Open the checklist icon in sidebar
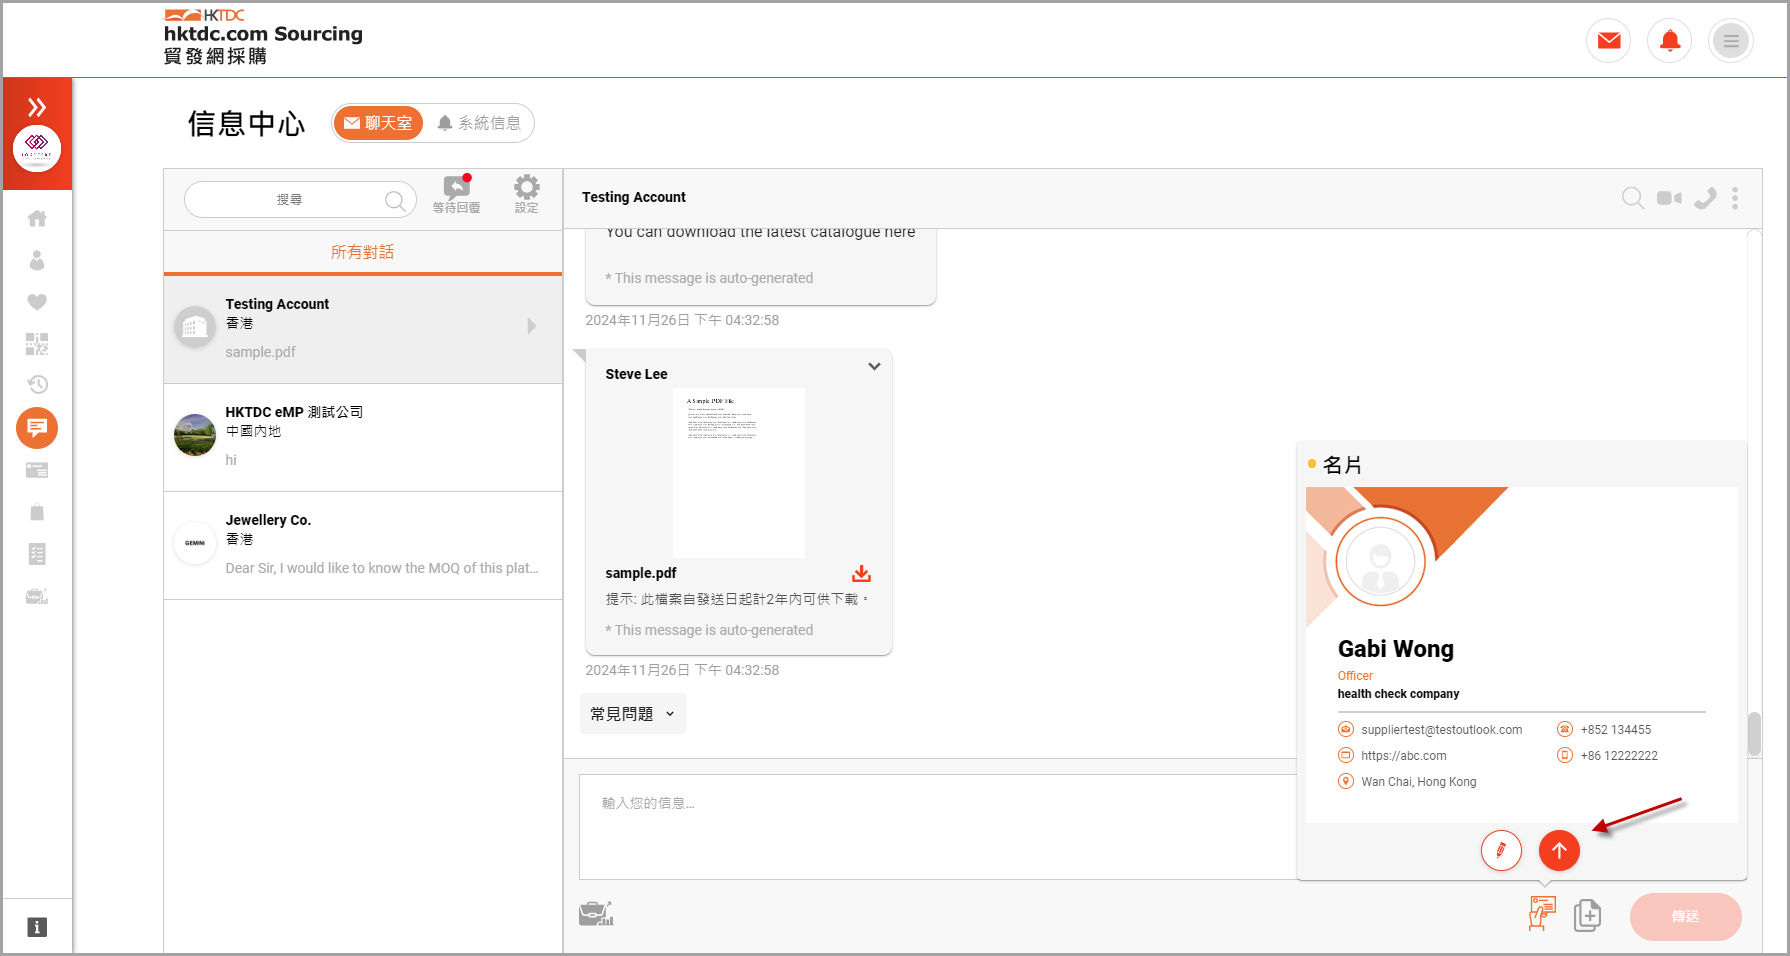 tap(37, 554)
